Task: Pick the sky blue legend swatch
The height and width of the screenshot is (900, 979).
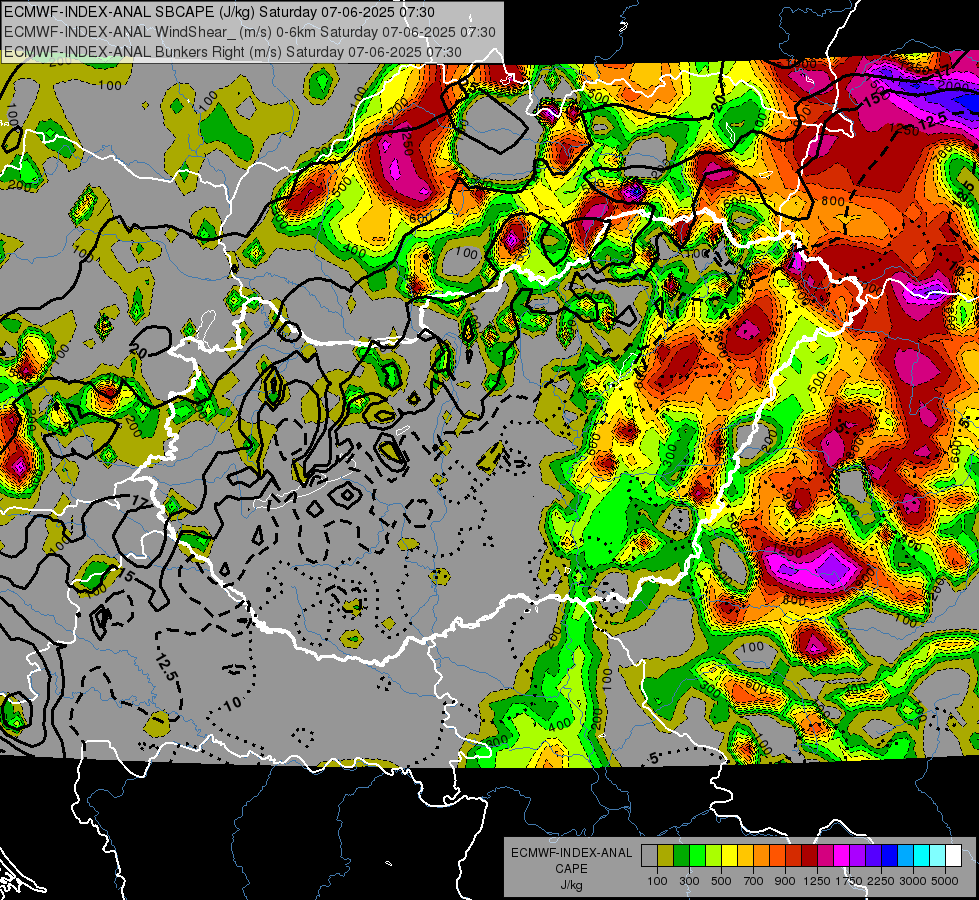Action: (x=905, y=856)
